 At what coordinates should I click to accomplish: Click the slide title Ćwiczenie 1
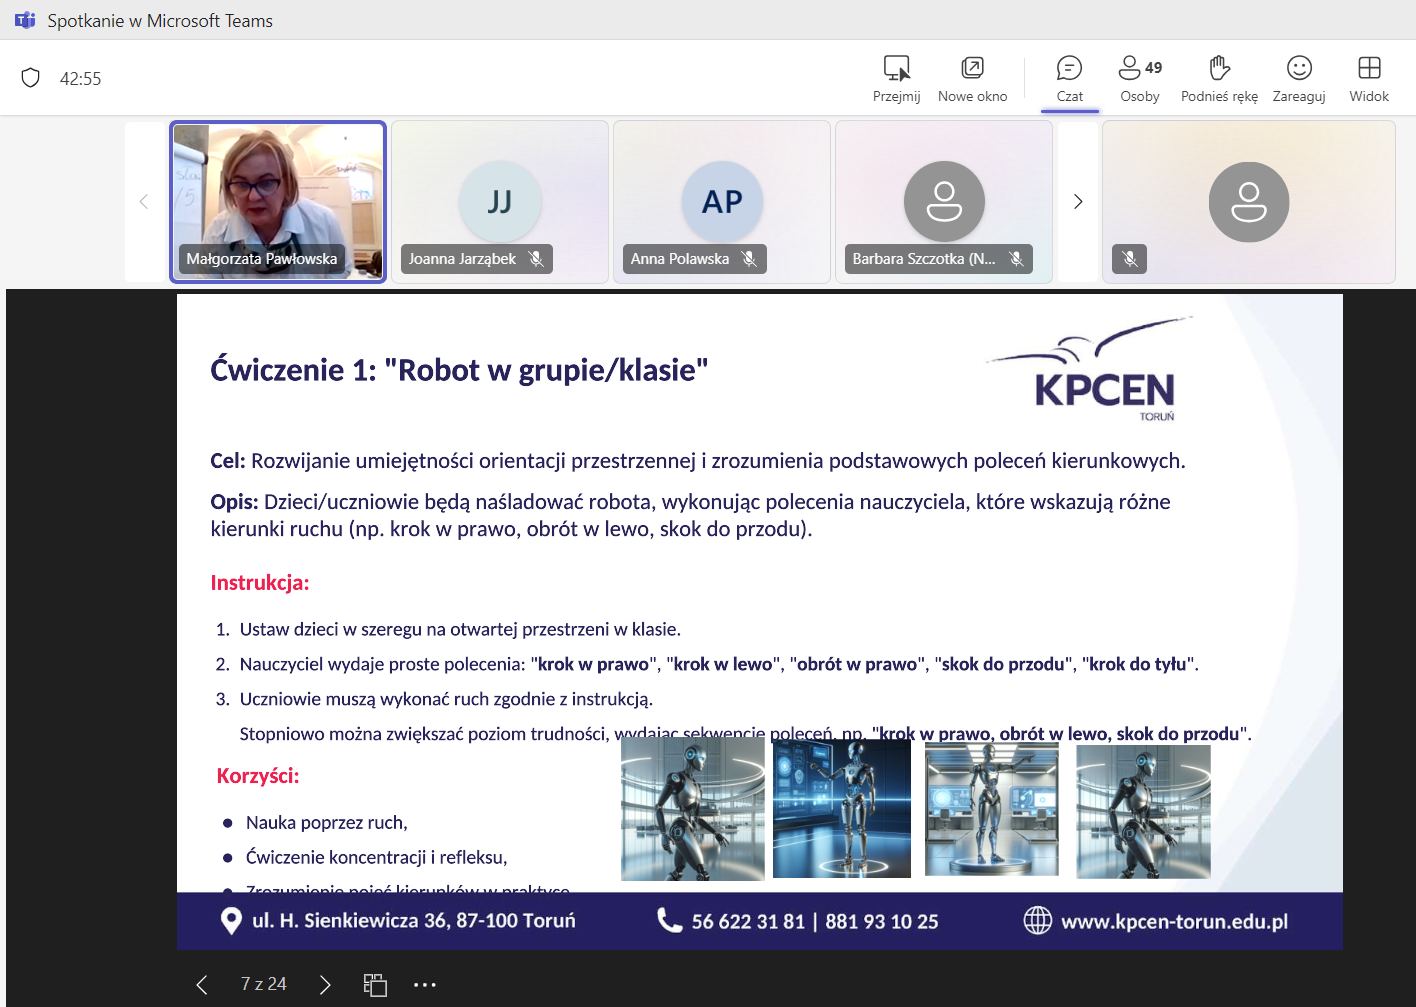pos(460,370)
